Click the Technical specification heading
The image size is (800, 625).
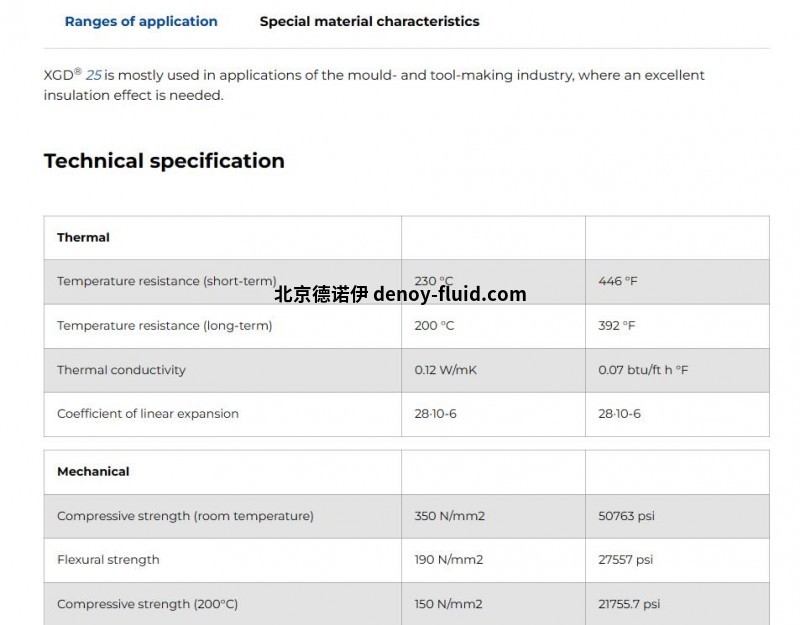[164, 161]
